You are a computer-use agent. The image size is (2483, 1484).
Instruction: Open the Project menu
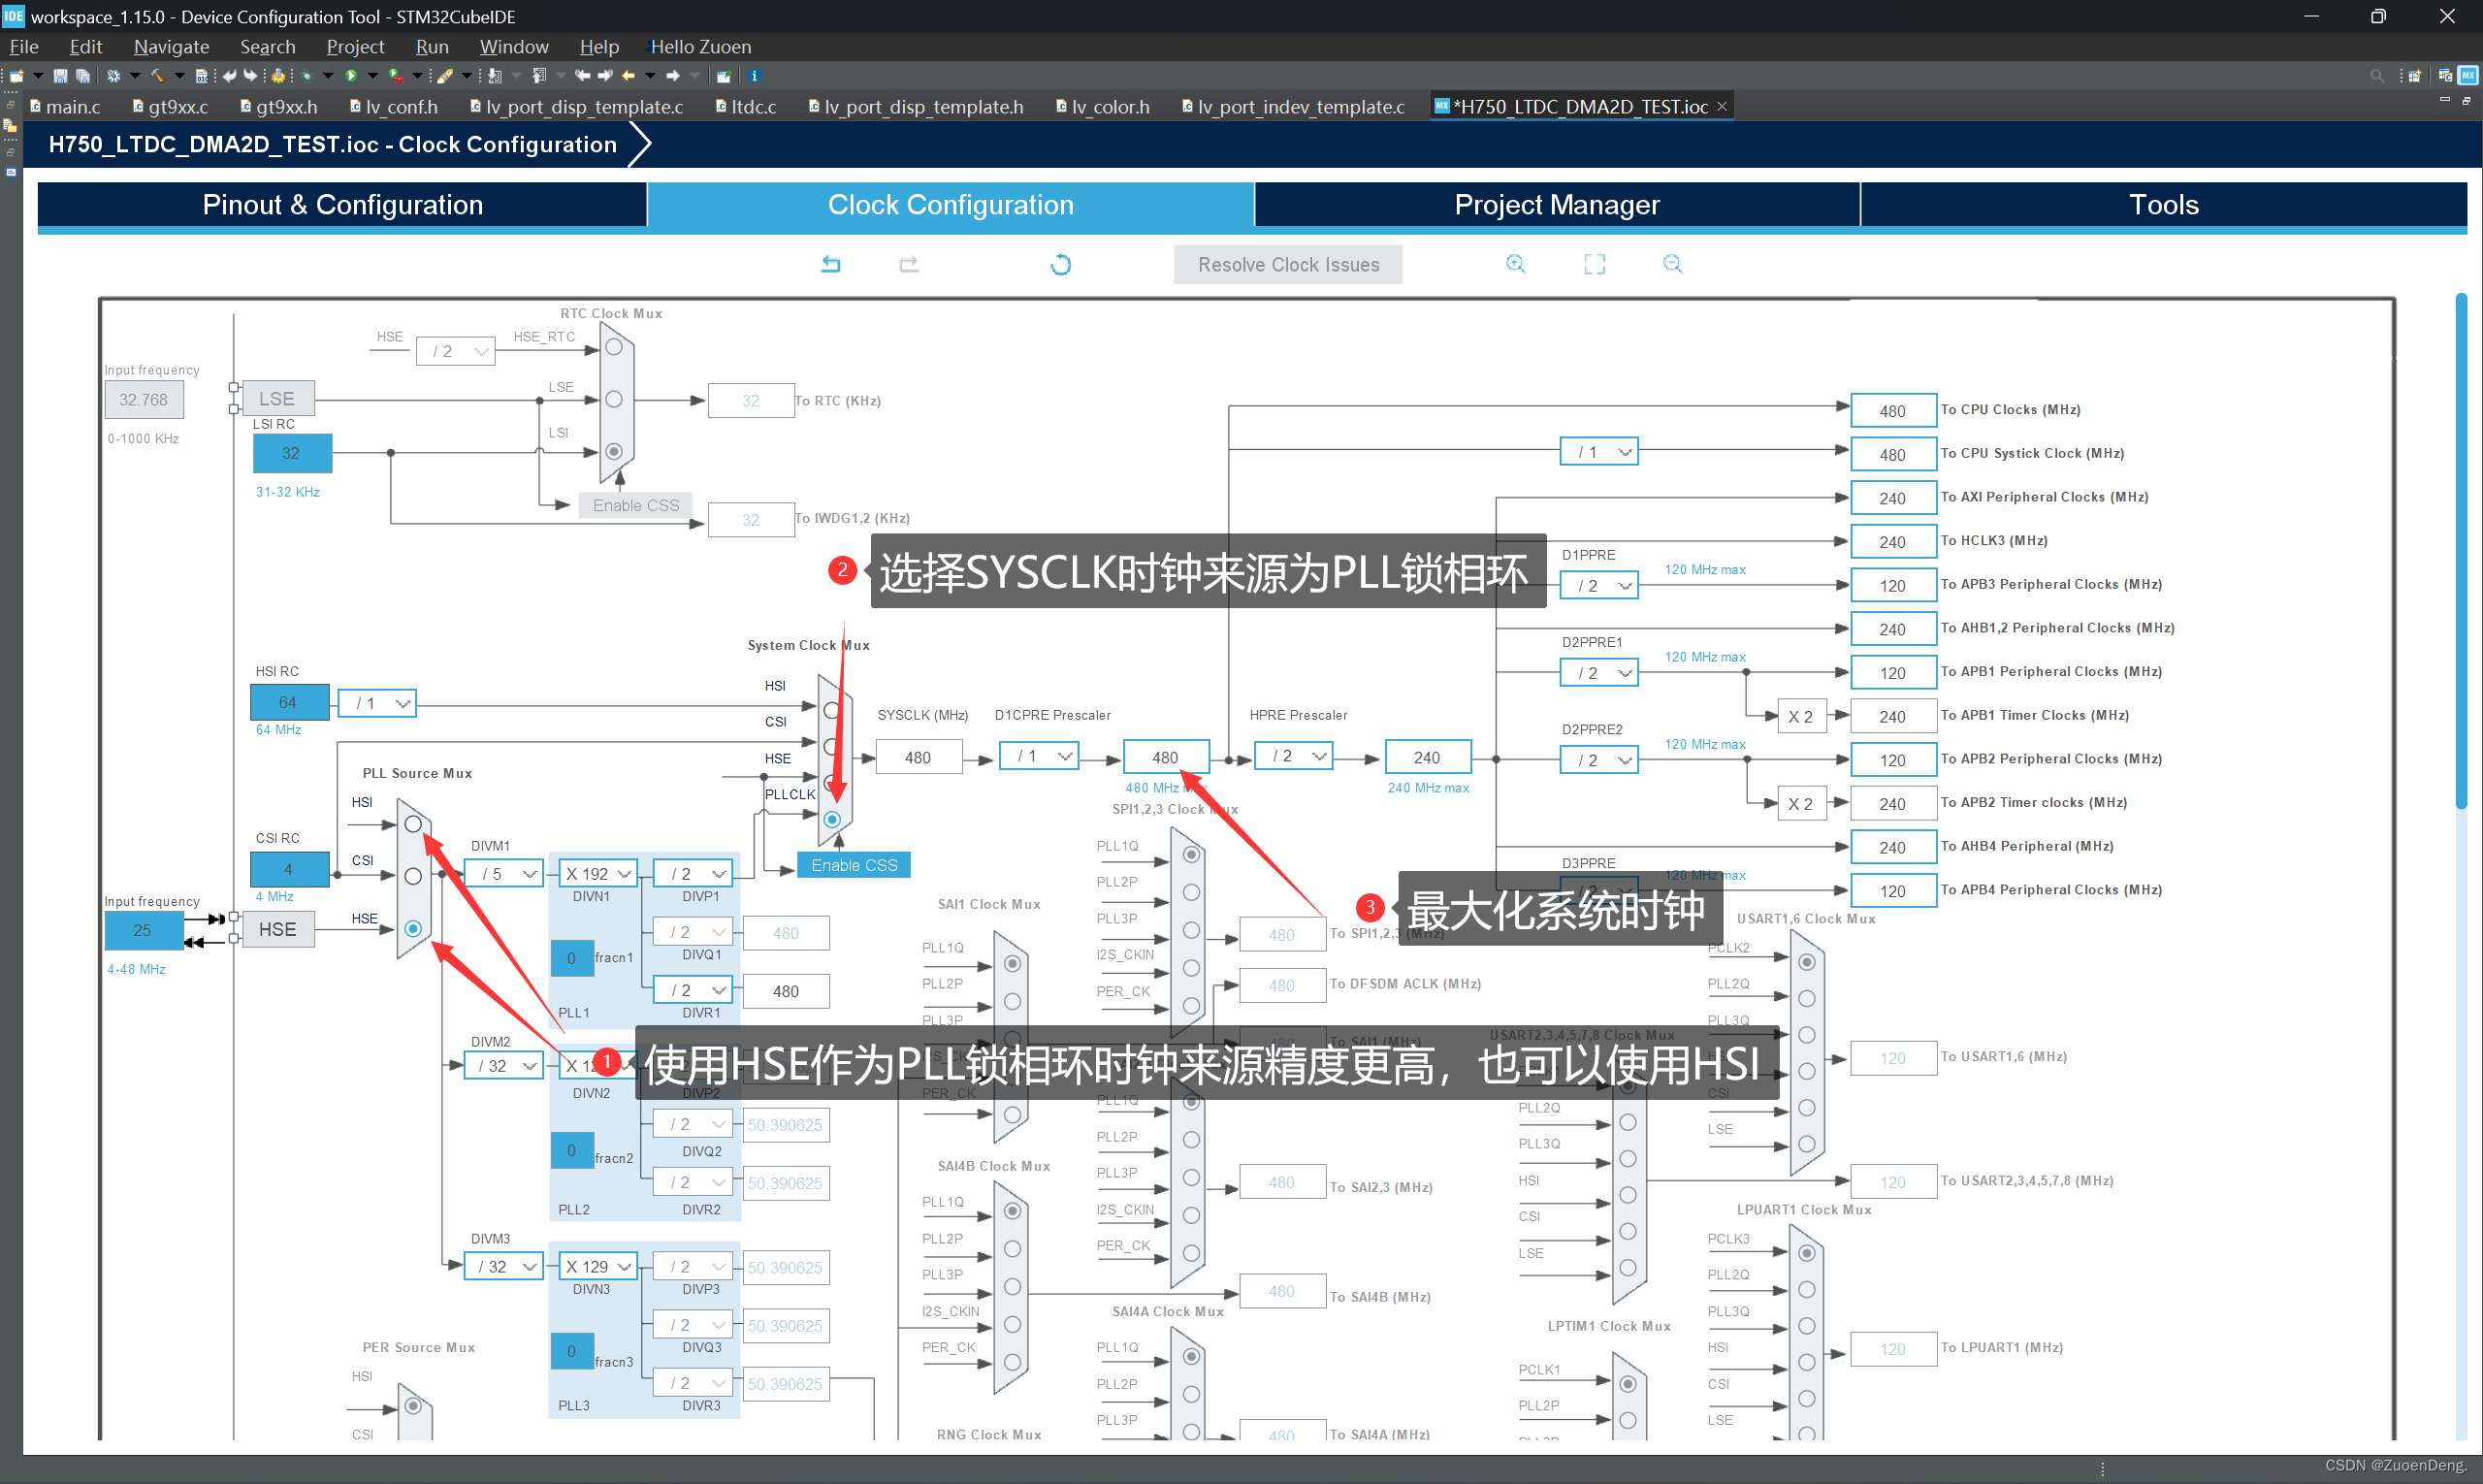point(355,47)
